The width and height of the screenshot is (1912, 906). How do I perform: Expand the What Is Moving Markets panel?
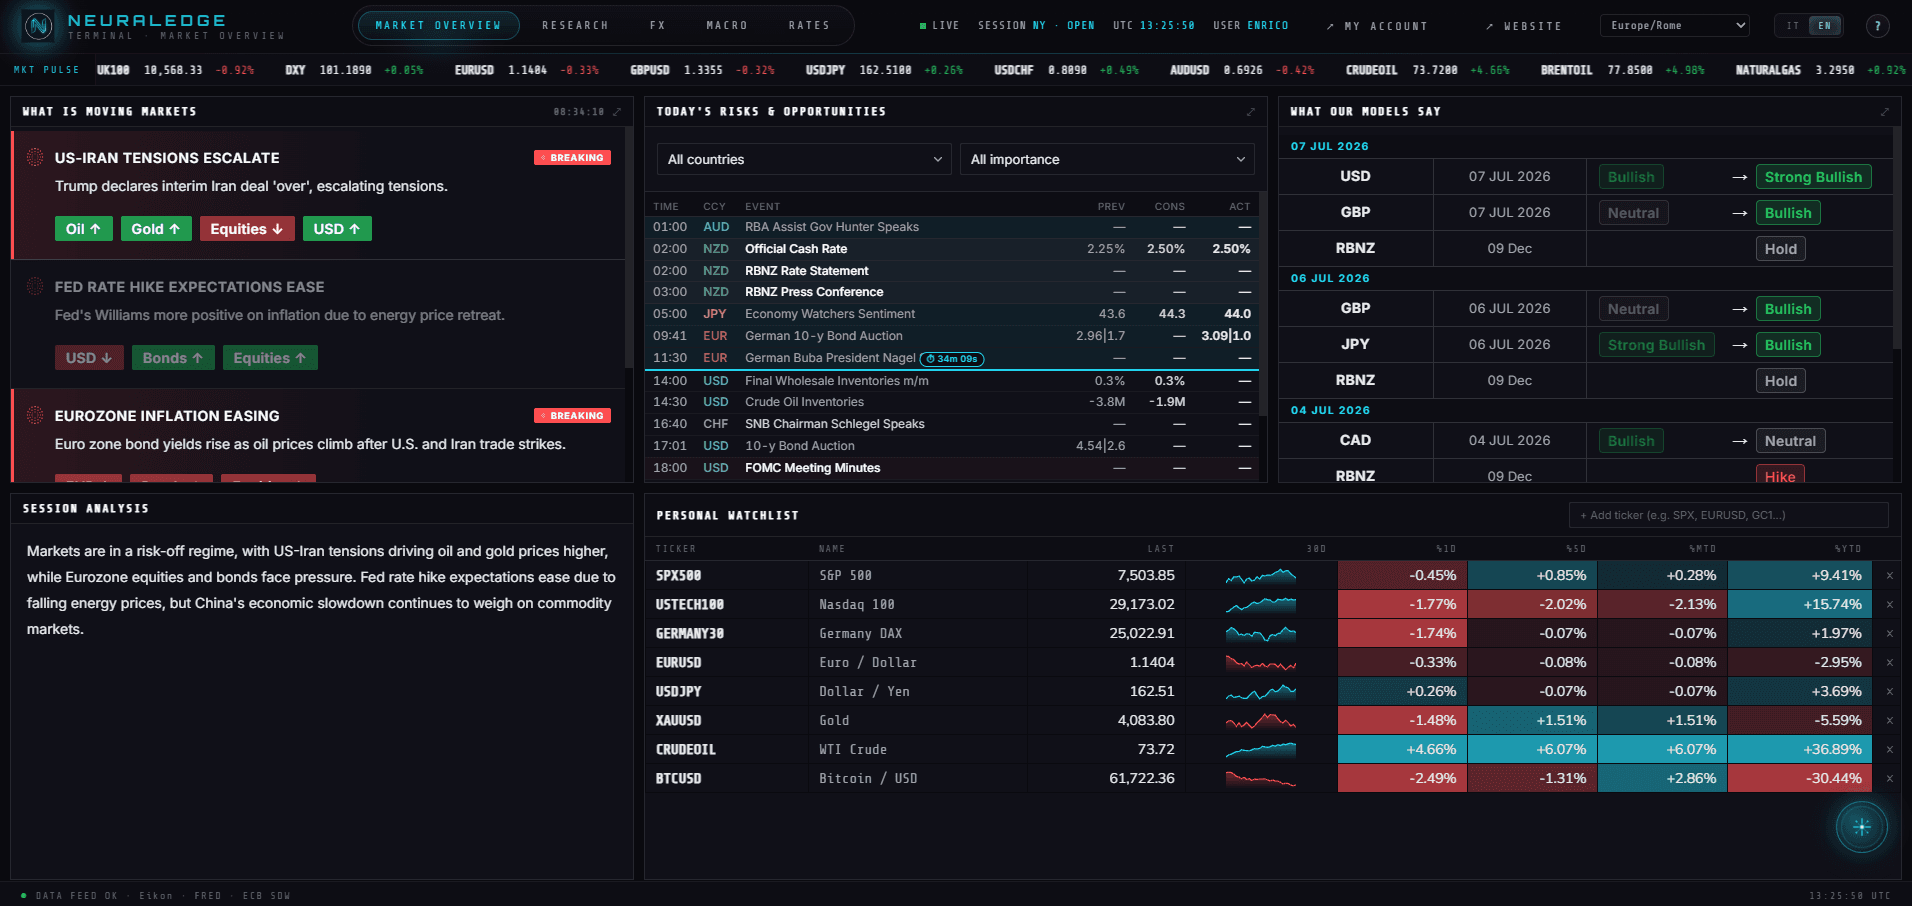coord(617,112)
